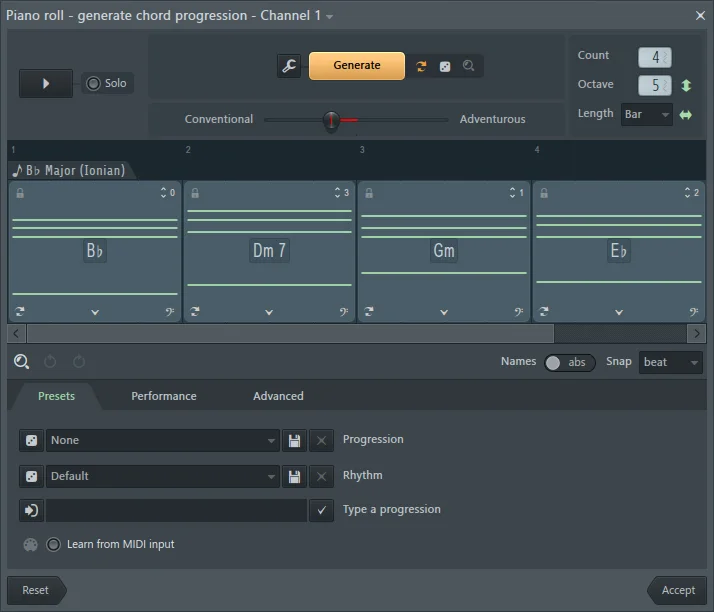
Task: Click the undo arrow icon
Action: click(50, 362)
